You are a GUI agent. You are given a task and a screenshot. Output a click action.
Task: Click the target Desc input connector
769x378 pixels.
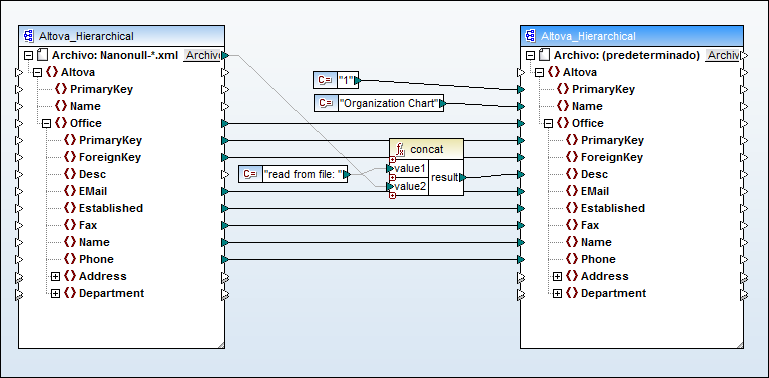click(521, 174)
